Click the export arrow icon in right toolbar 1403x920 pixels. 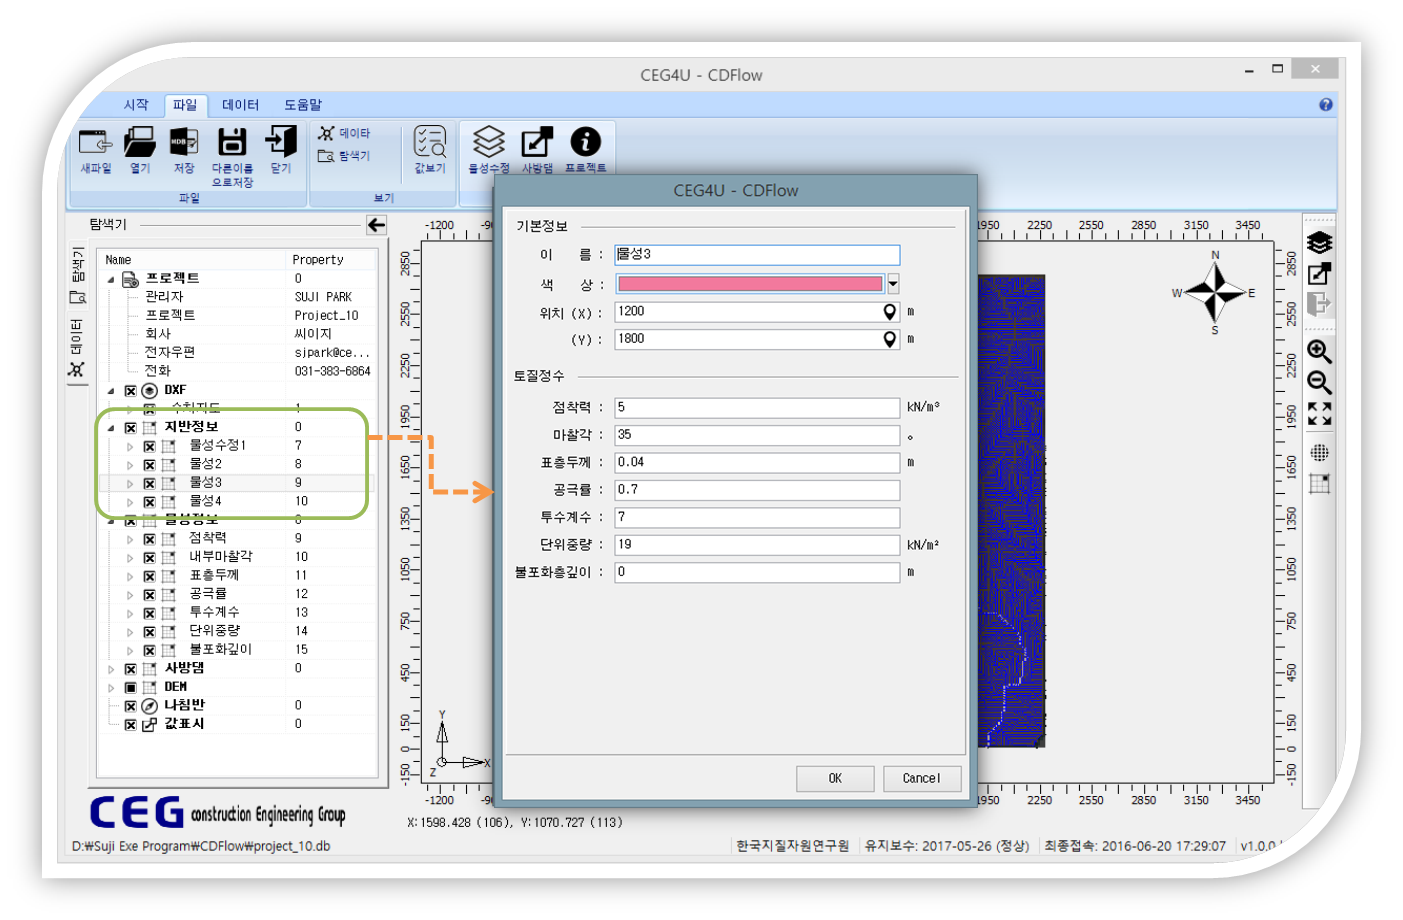1319,303
